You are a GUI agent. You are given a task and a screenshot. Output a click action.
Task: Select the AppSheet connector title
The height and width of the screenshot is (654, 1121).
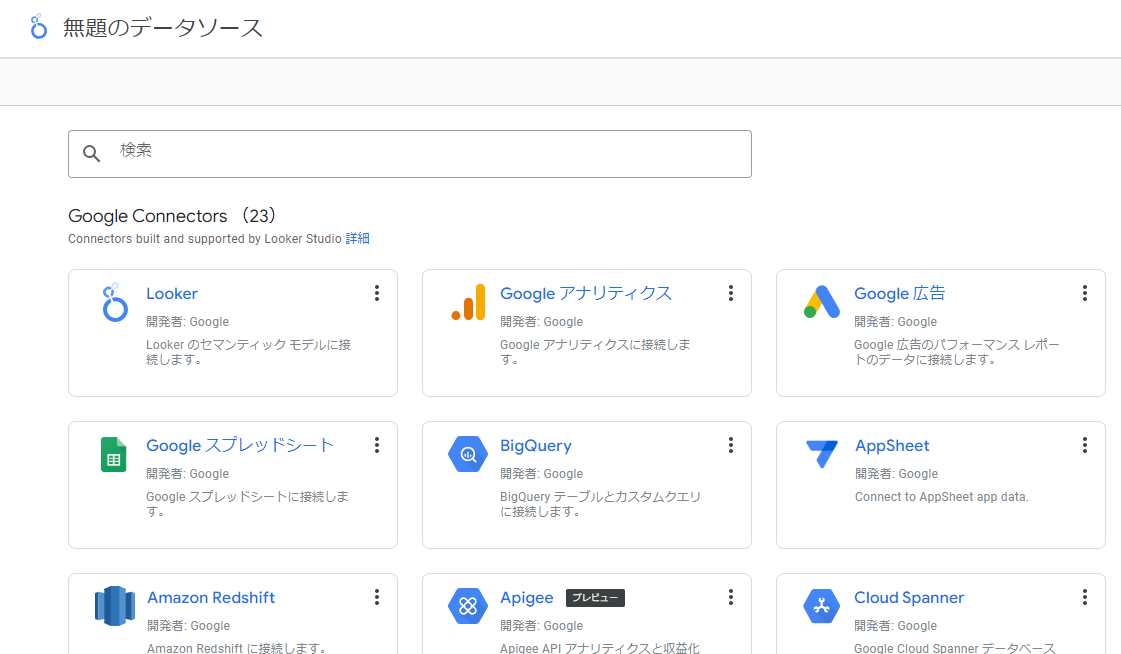coord(892,446)
